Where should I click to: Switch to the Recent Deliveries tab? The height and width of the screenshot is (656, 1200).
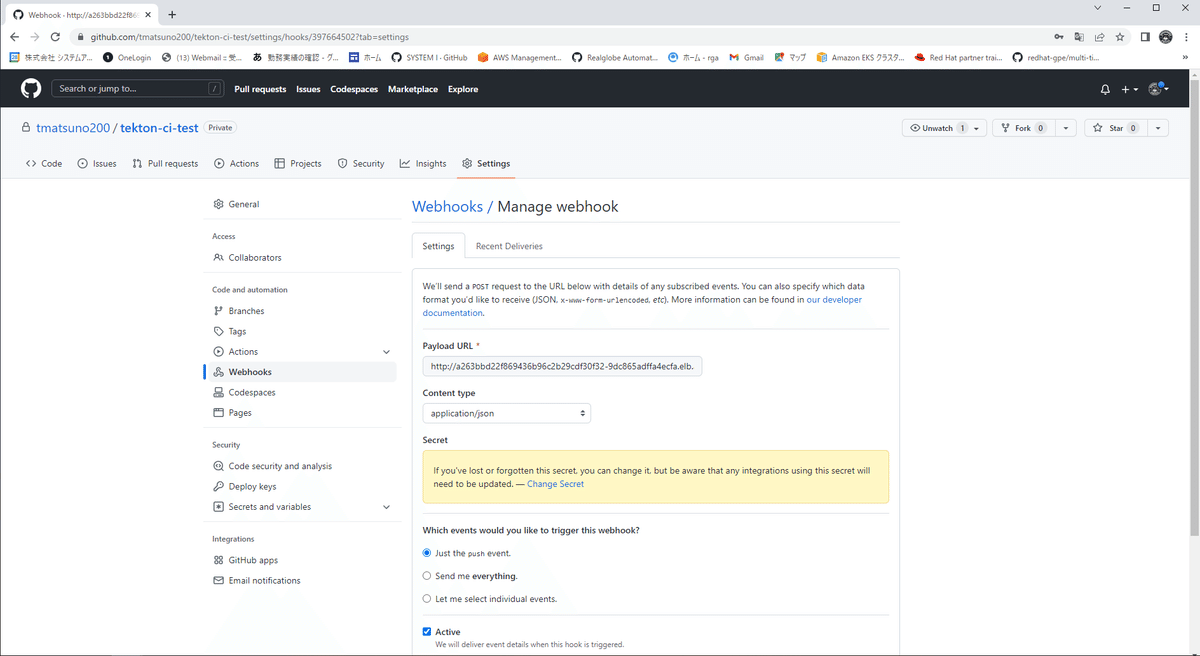pos(509,245)
